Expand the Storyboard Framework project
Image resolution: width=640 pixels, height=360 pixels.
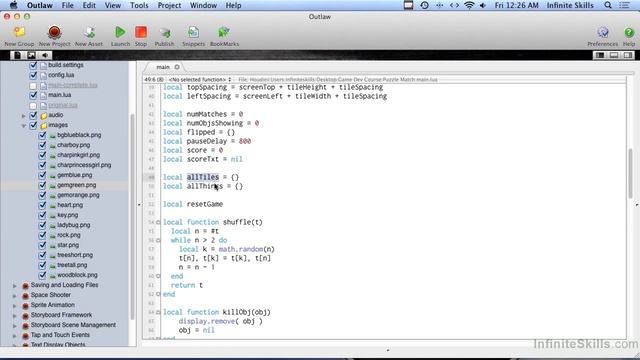coord(15,316)
